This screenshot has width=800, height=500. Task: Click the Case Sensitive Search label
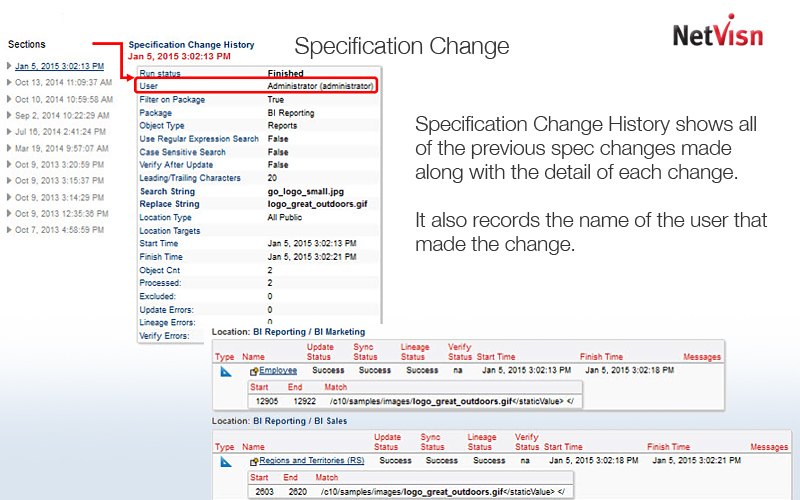(182, 152)
